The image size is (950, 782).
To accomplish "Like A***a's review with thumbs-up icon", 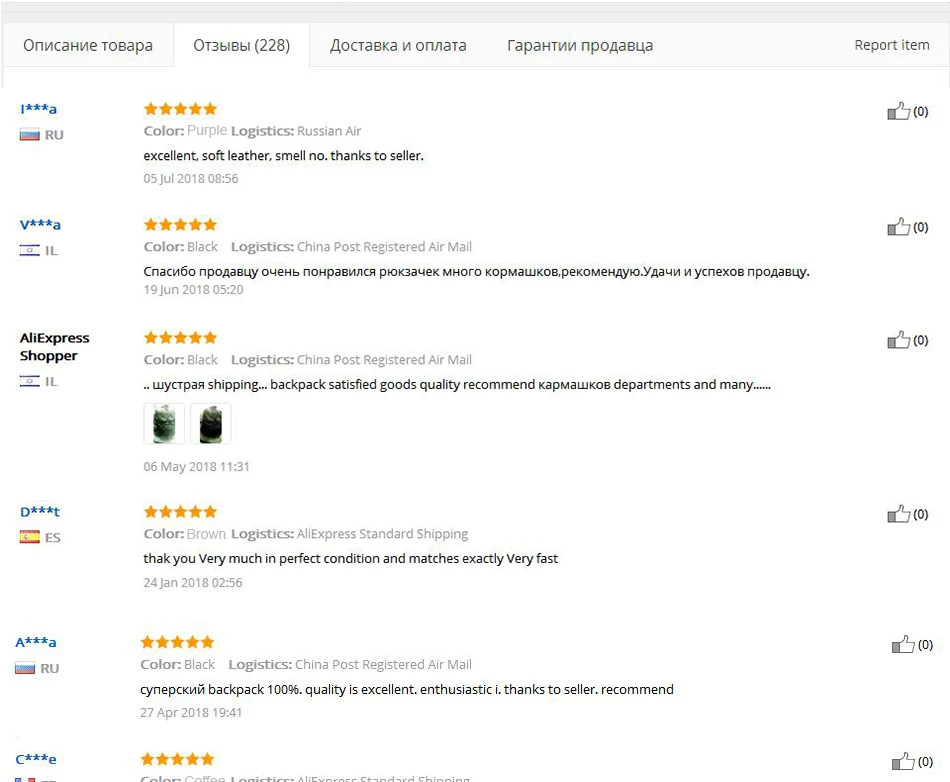I will tap(903, 644).
